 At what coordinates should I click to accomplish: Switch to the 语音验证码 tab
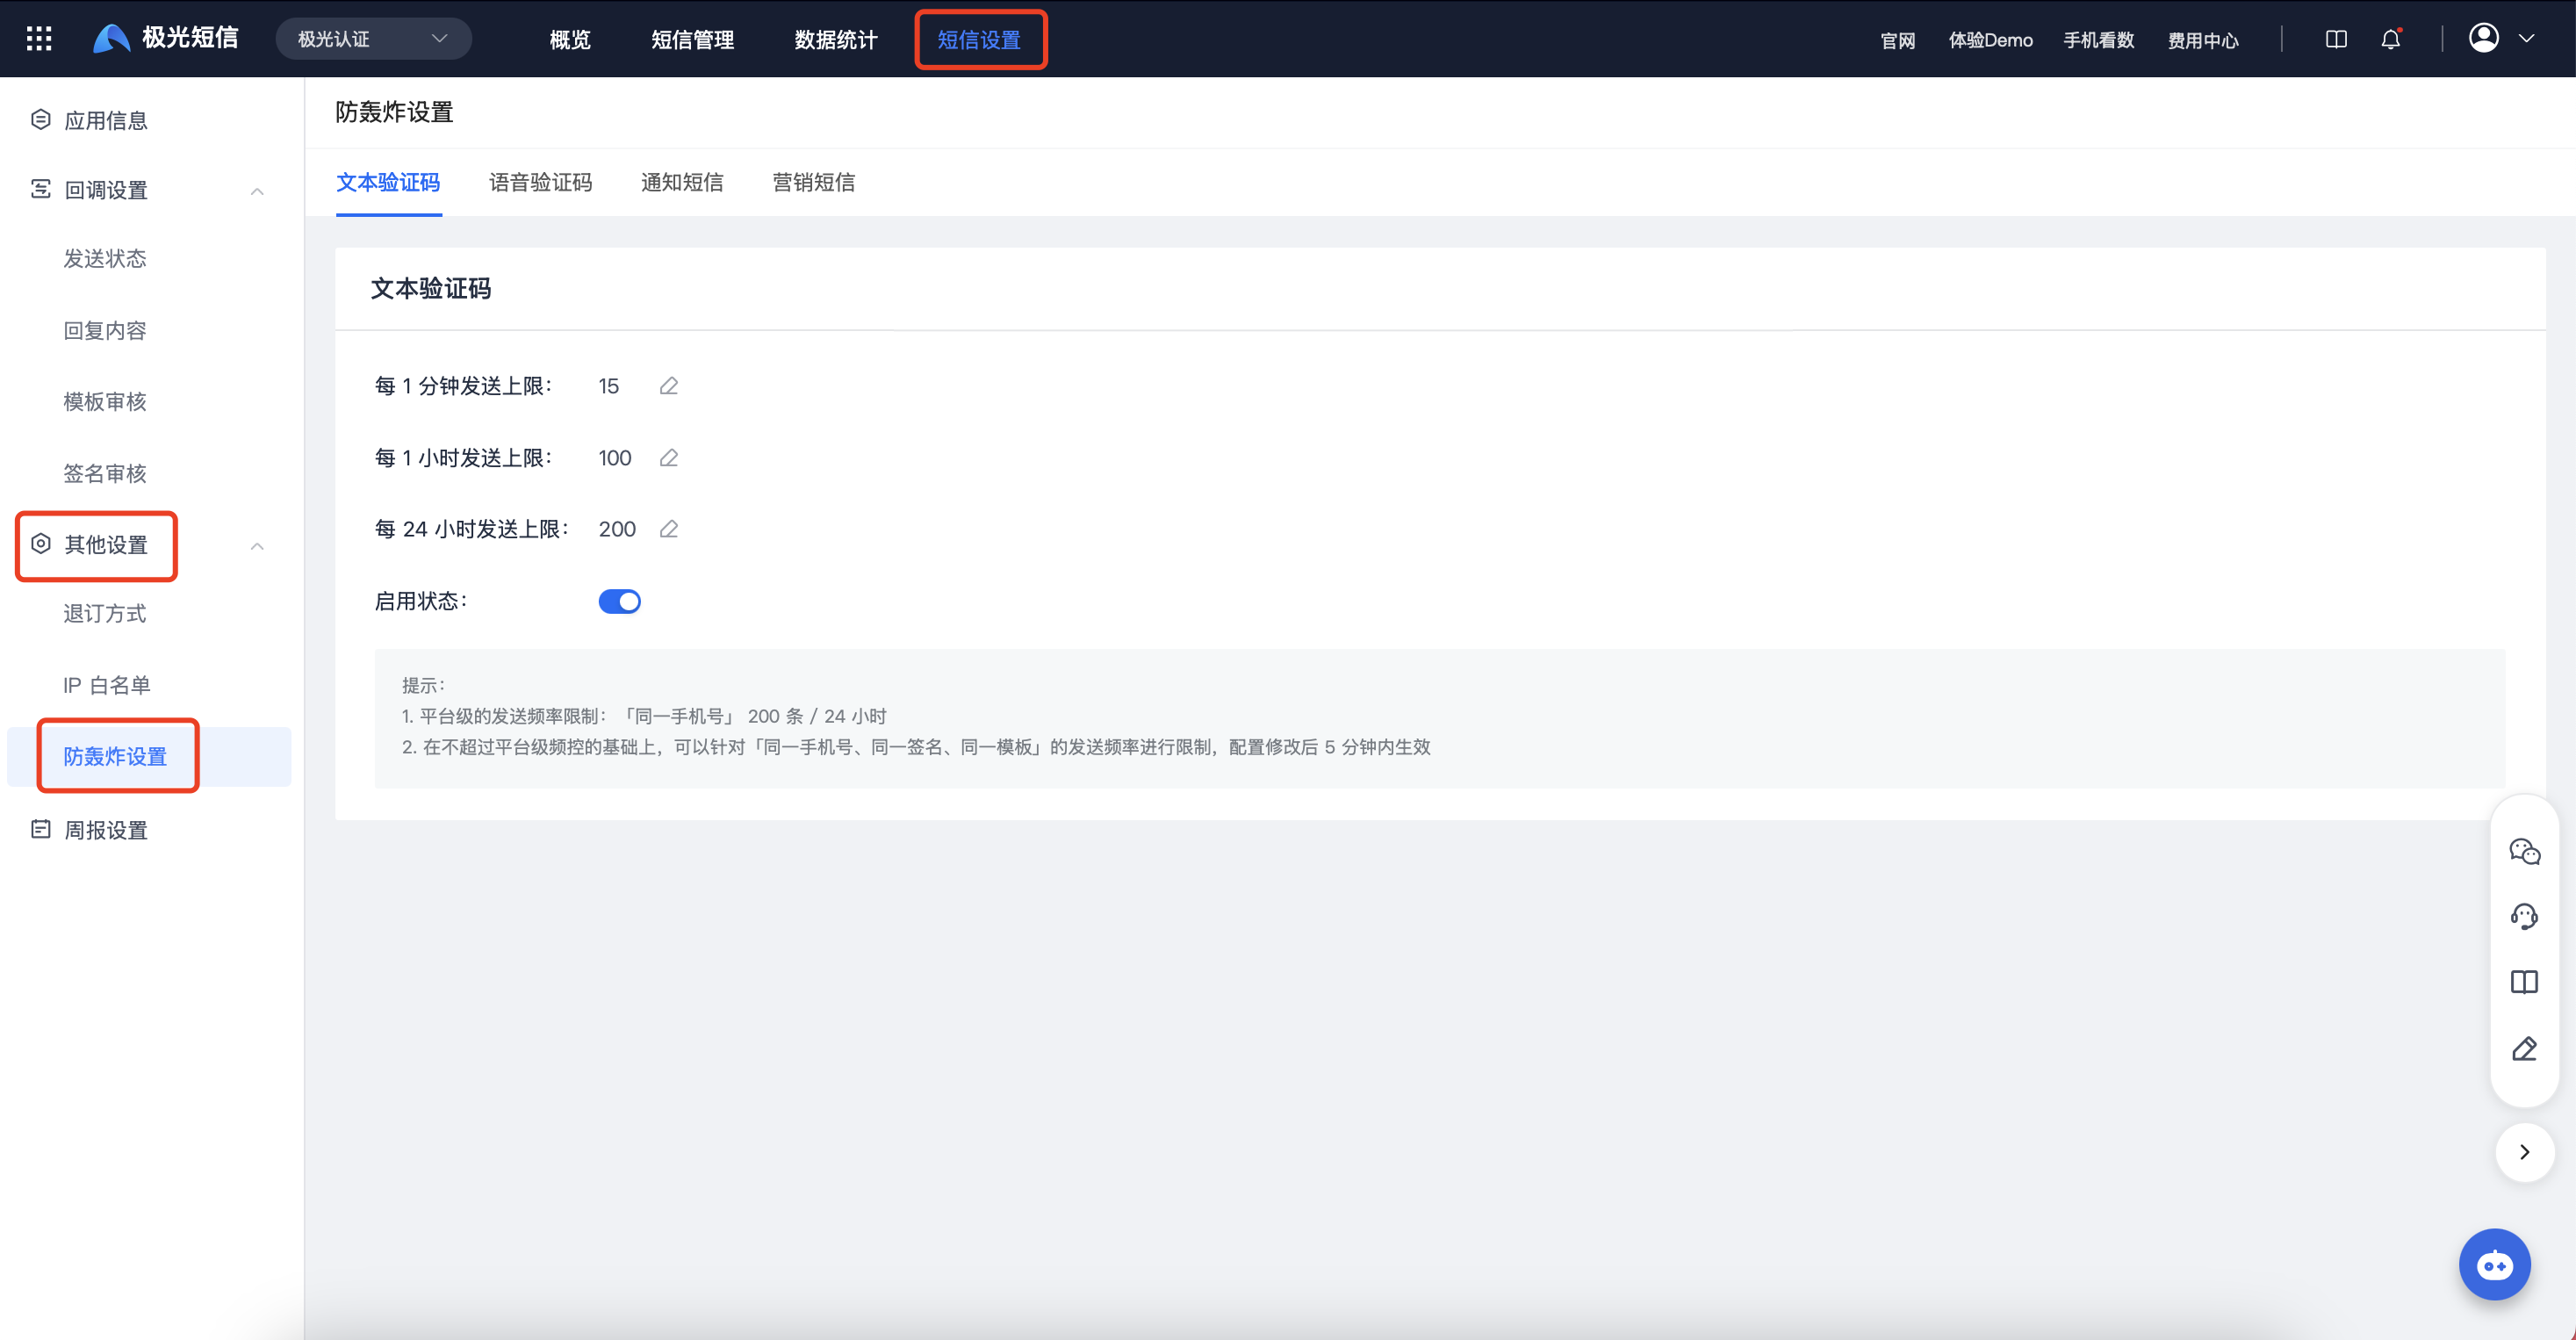[540, 182]
